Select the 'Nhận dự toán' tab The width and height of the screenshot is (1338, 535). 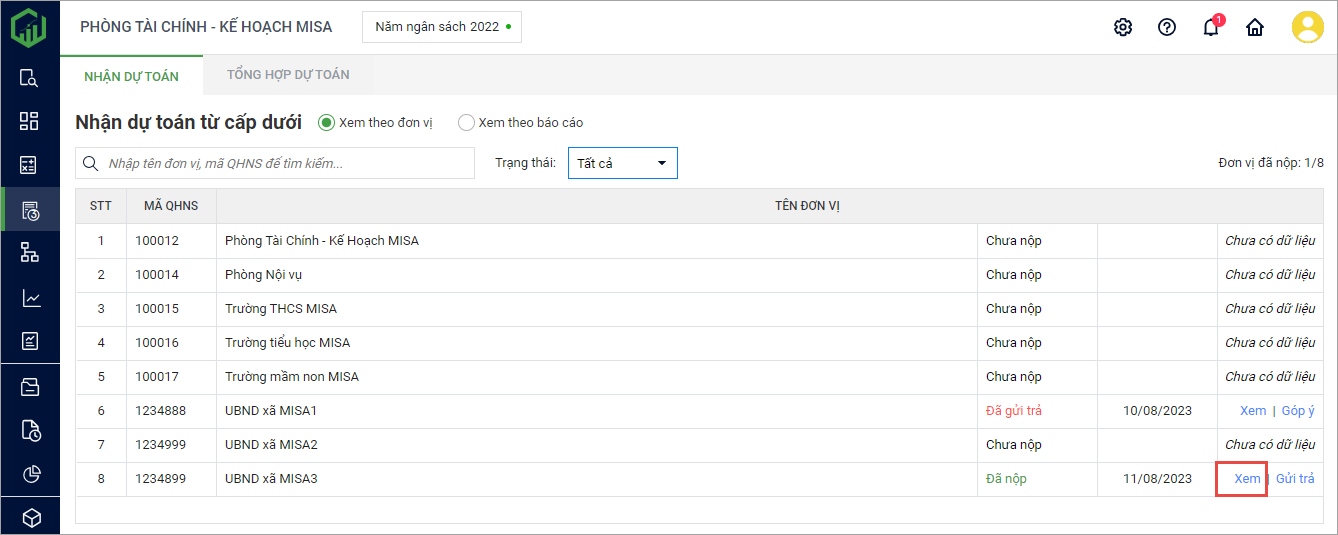pyautogui.click(x=131, y=76)
